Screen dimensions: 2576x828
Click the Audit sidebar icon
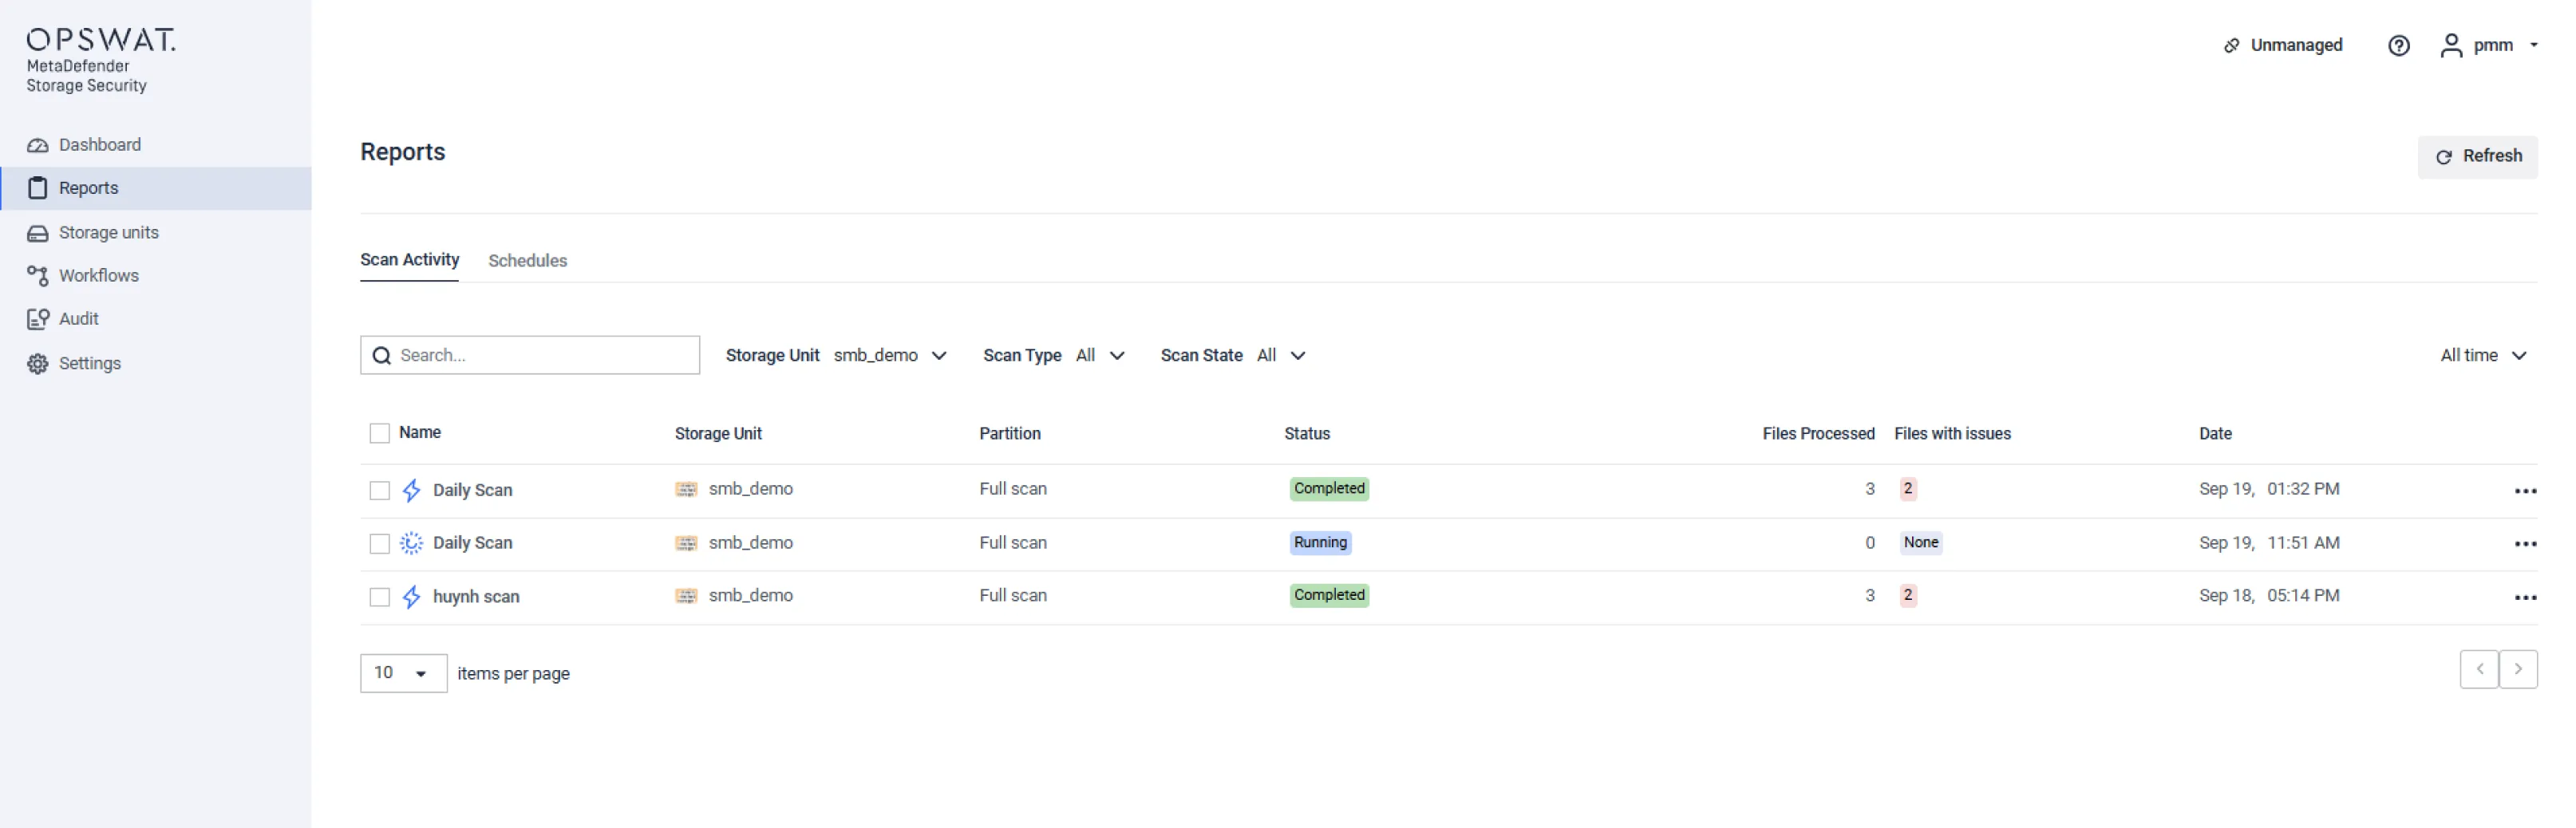38,319
